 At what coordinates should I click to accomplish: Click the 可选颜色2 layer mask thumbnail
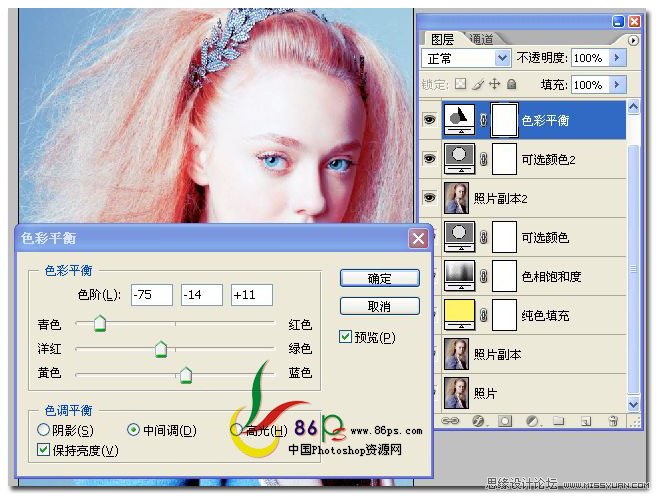[x=504, y=159]
